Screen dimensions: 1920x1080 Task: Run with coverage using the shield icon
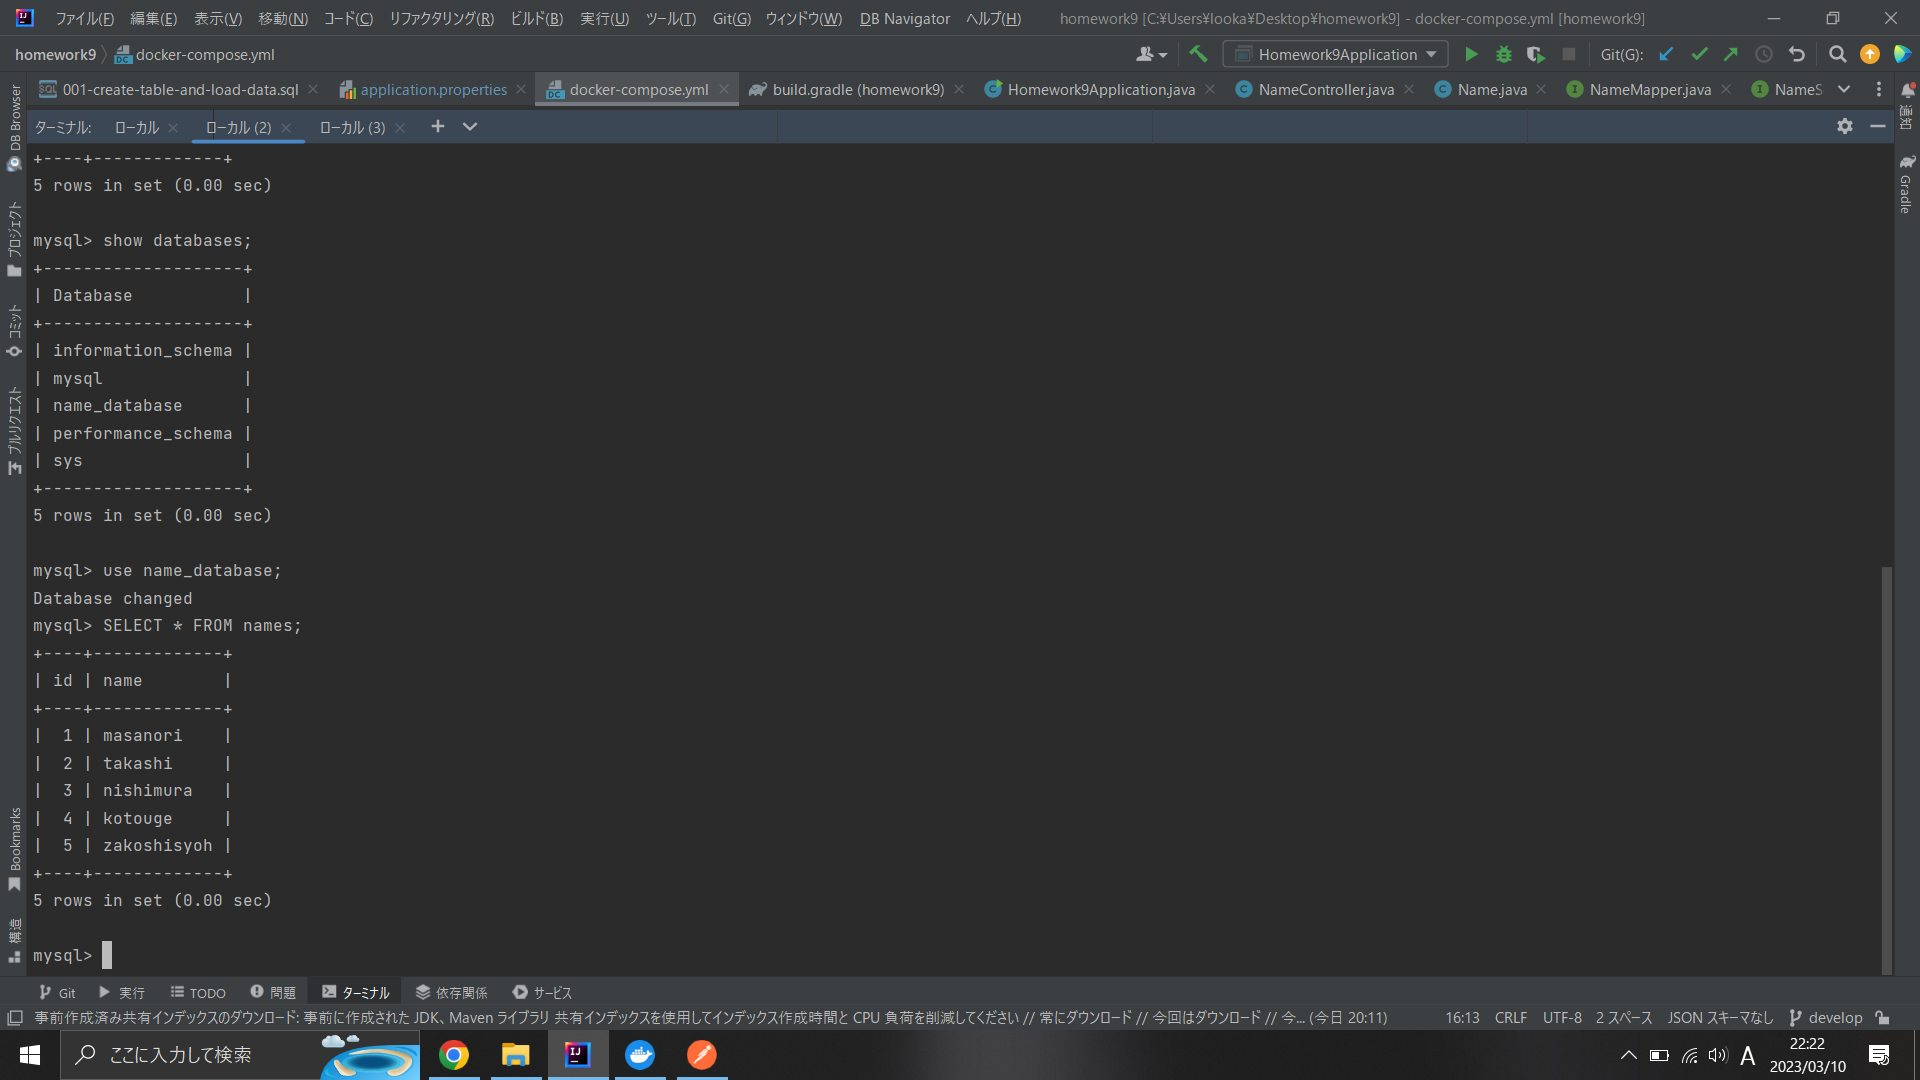1536,54
